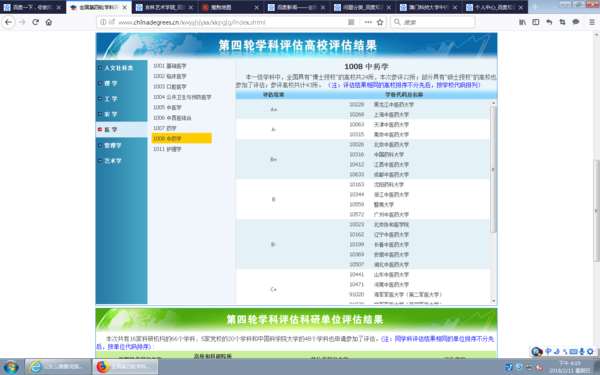The image size is (600, 375).
Task: Click the undo arrow icon in Firefox toolbar
Action: point(549,22)
